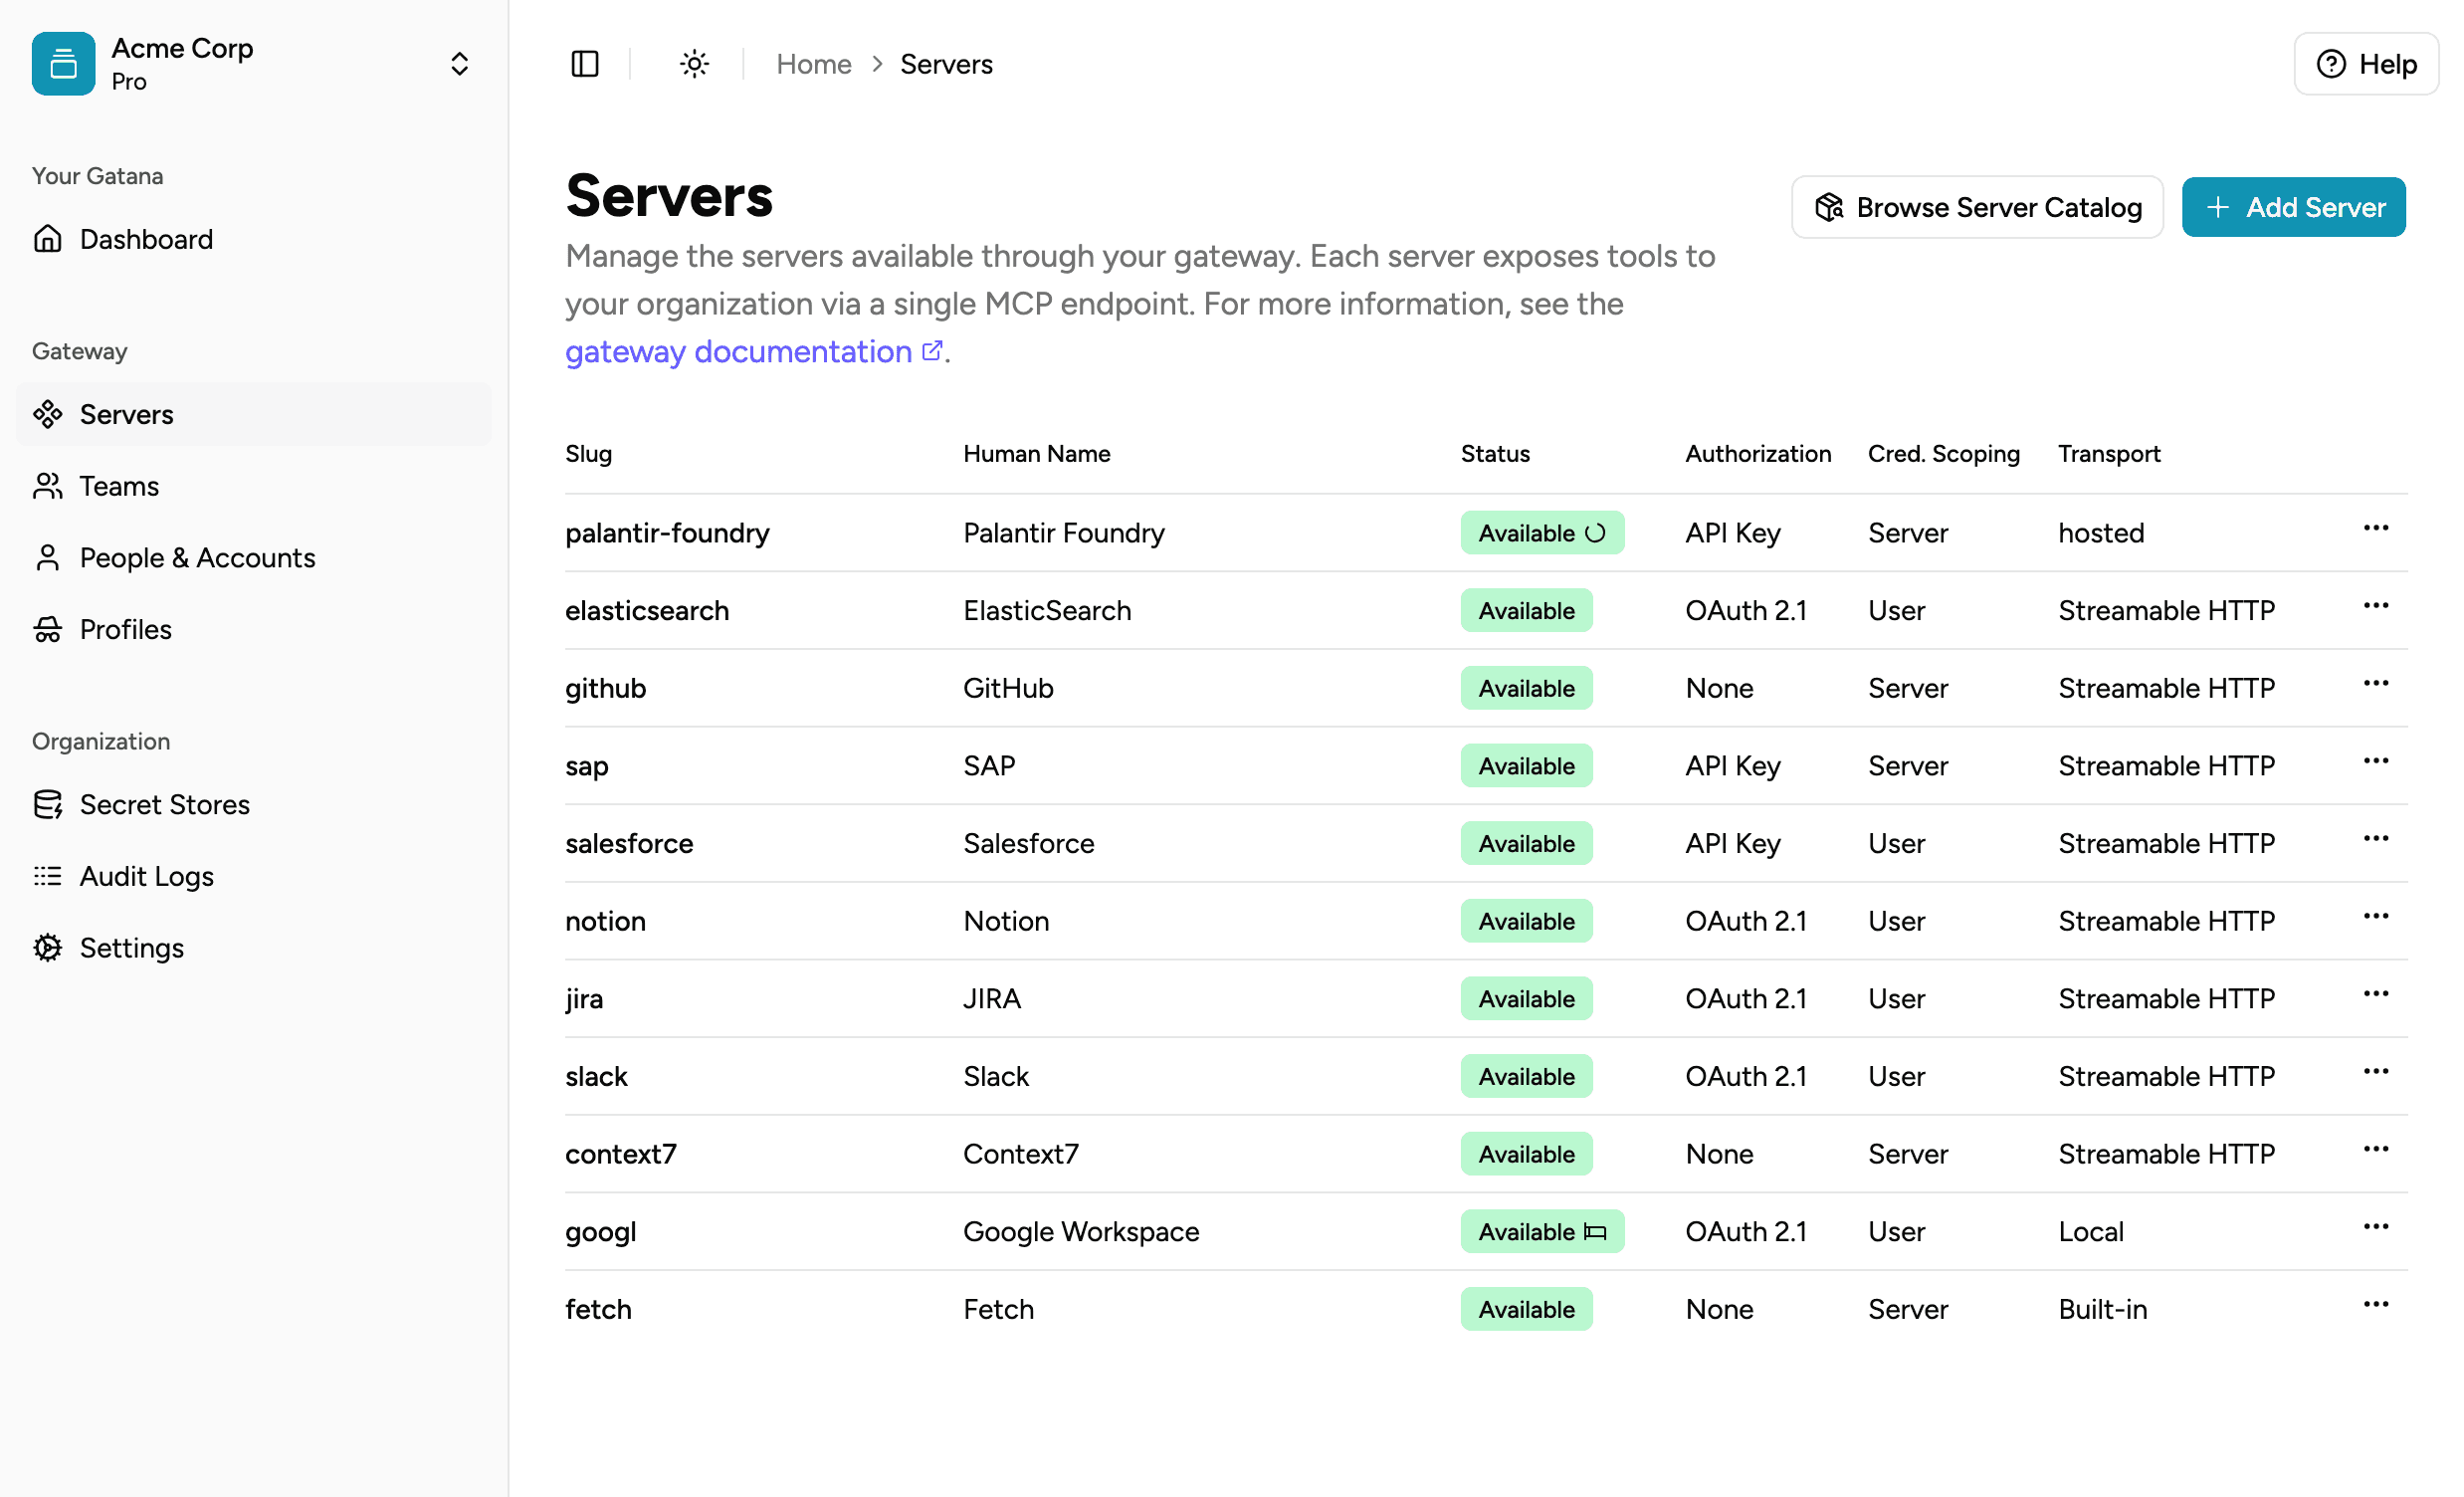
Task: Click the Acme Corp workspace logo icon
Action: (x=62, y=63)
